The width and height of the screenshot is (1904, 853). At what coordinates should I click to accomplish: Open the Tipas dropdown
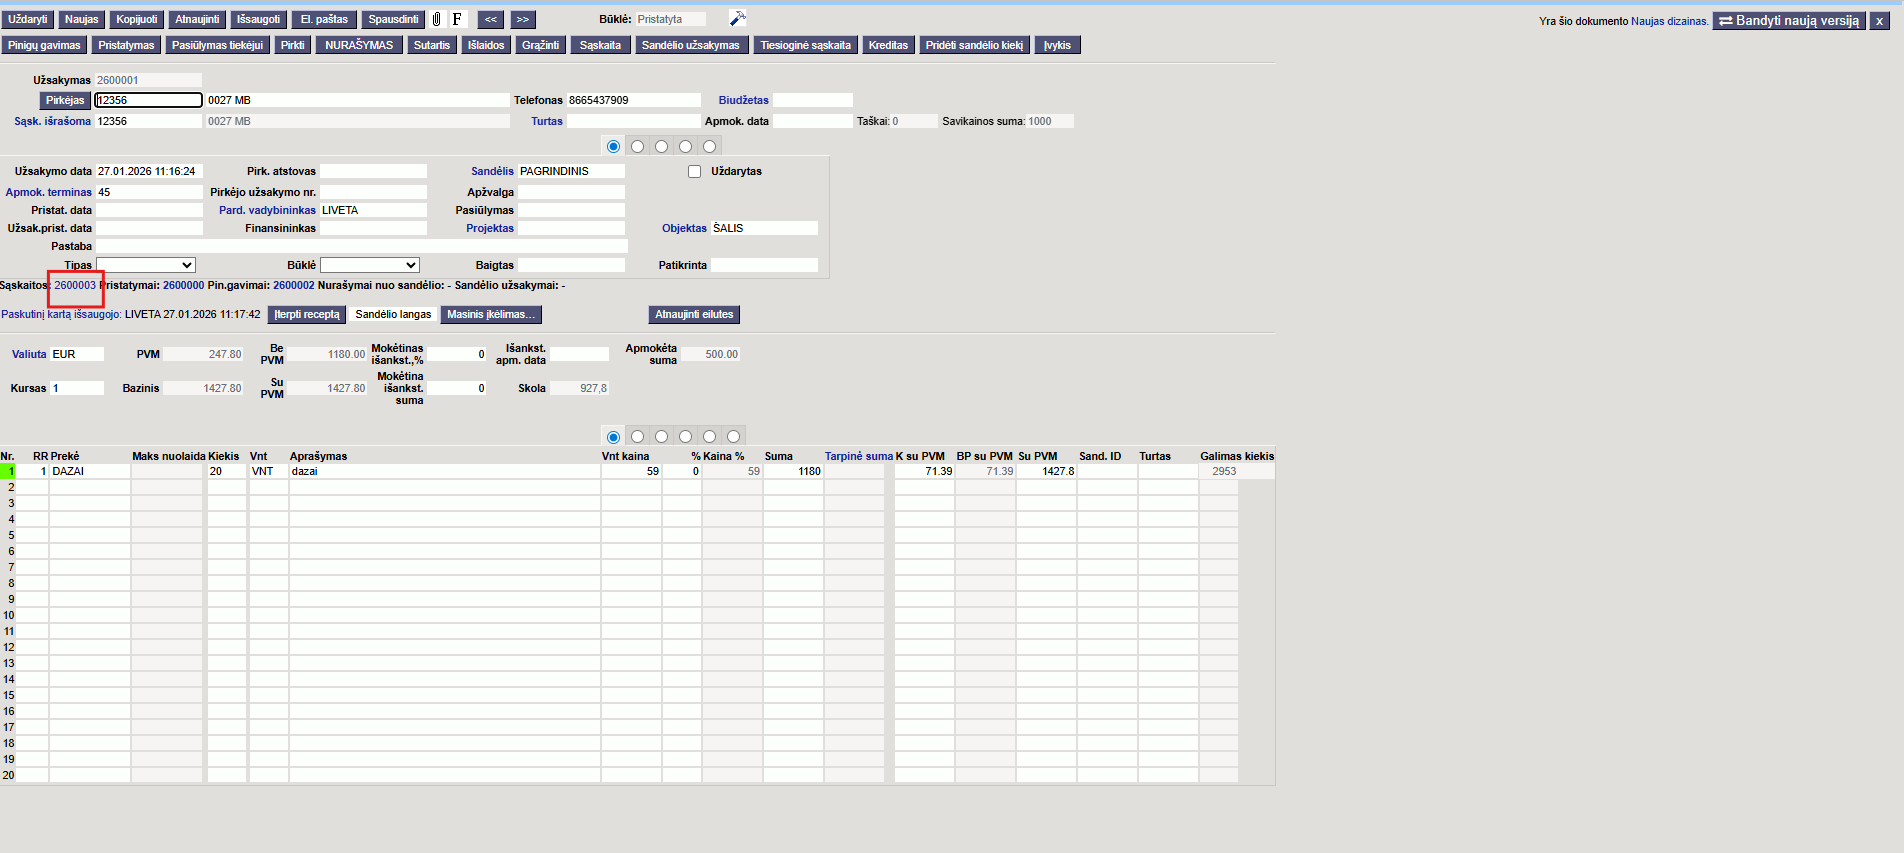pyautogui.click(x=146, y=265)
